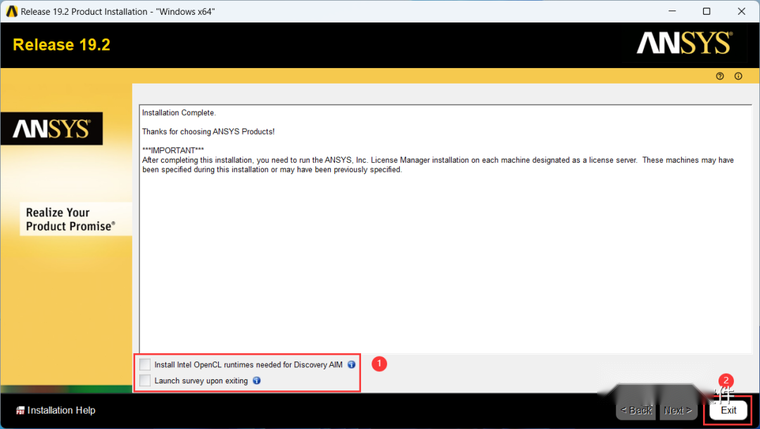Click the help question mark icon in yellow bar
The width and height of the screenshot is (760, 429).
(x=720, y=76)
